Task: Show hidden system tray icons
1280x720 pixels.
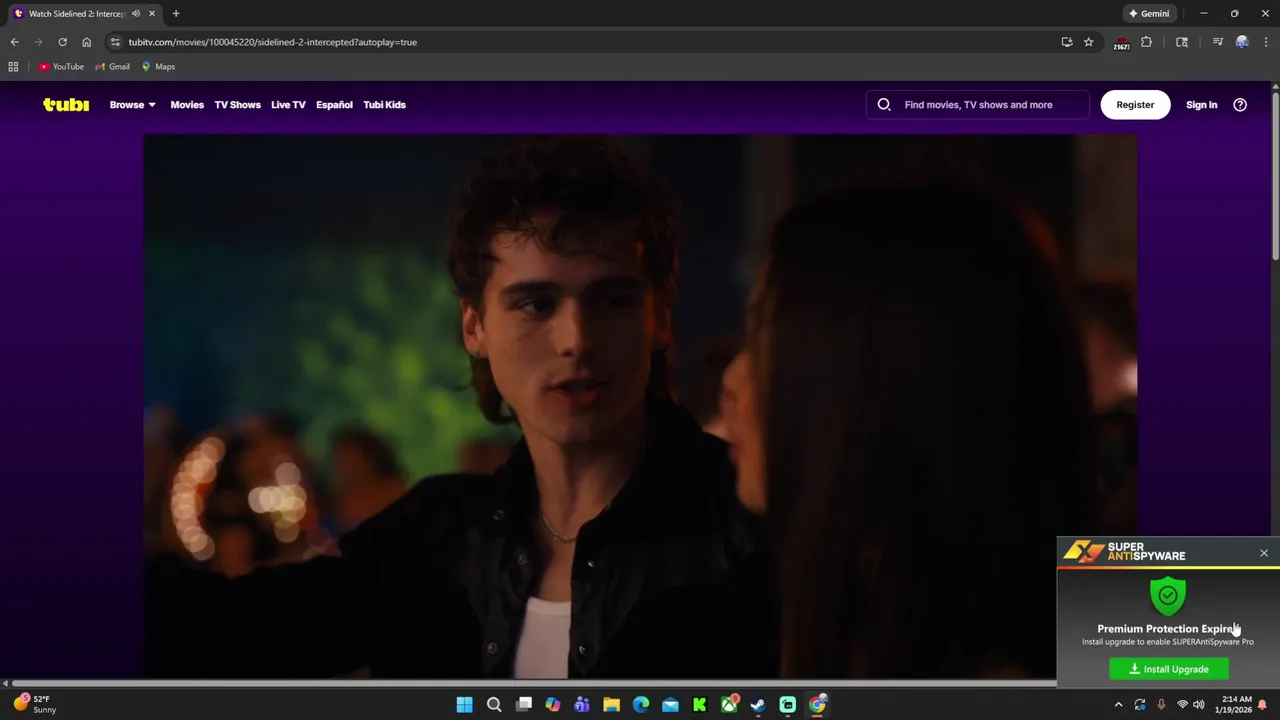Action: tap(1118, 705)
